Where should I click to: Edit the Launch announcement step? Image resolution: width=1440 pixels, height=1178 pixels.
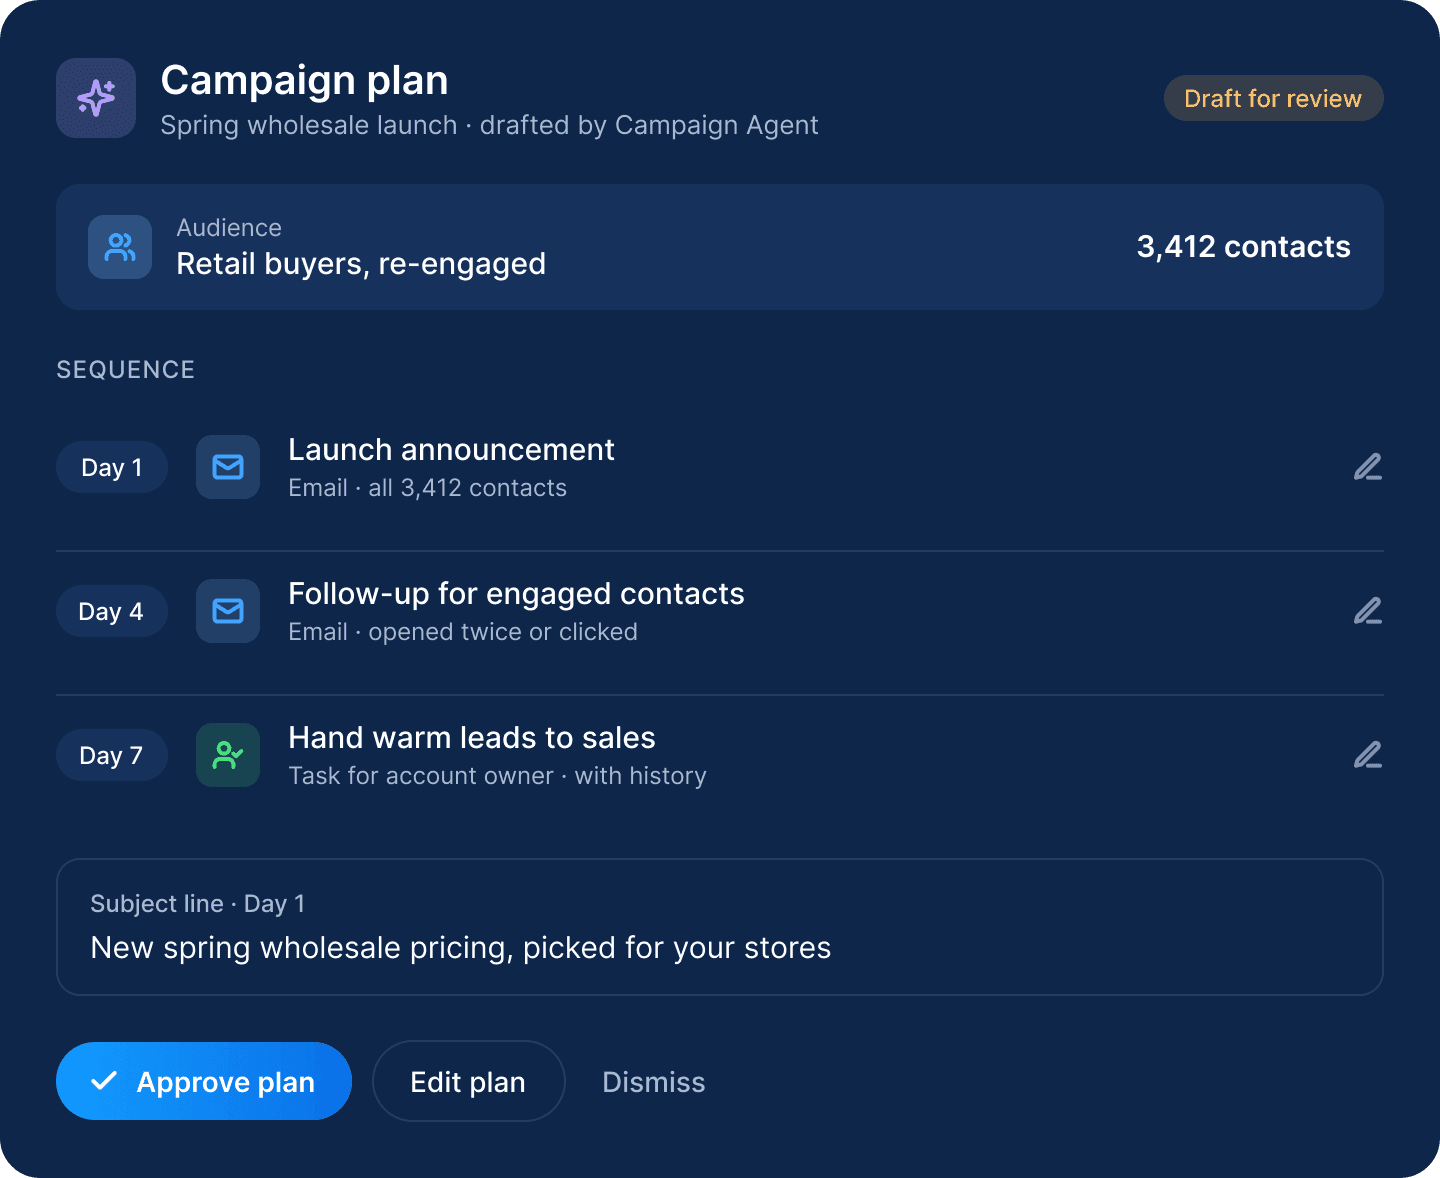point(1367,467)
